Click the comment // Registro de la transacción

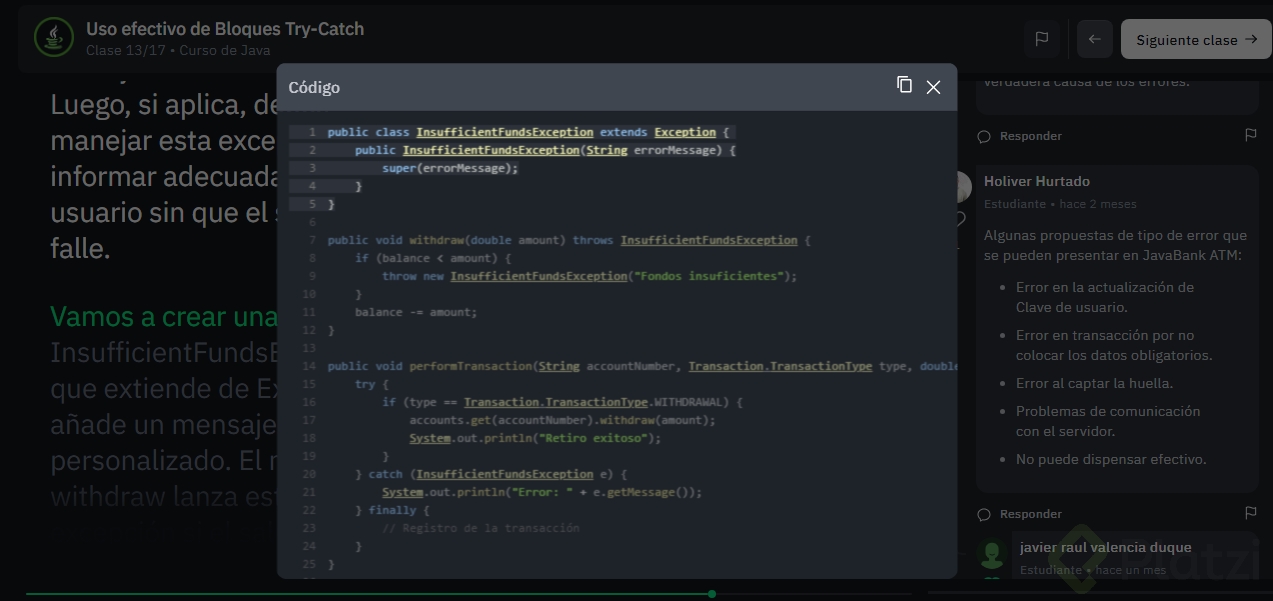(x=480, y=528)
